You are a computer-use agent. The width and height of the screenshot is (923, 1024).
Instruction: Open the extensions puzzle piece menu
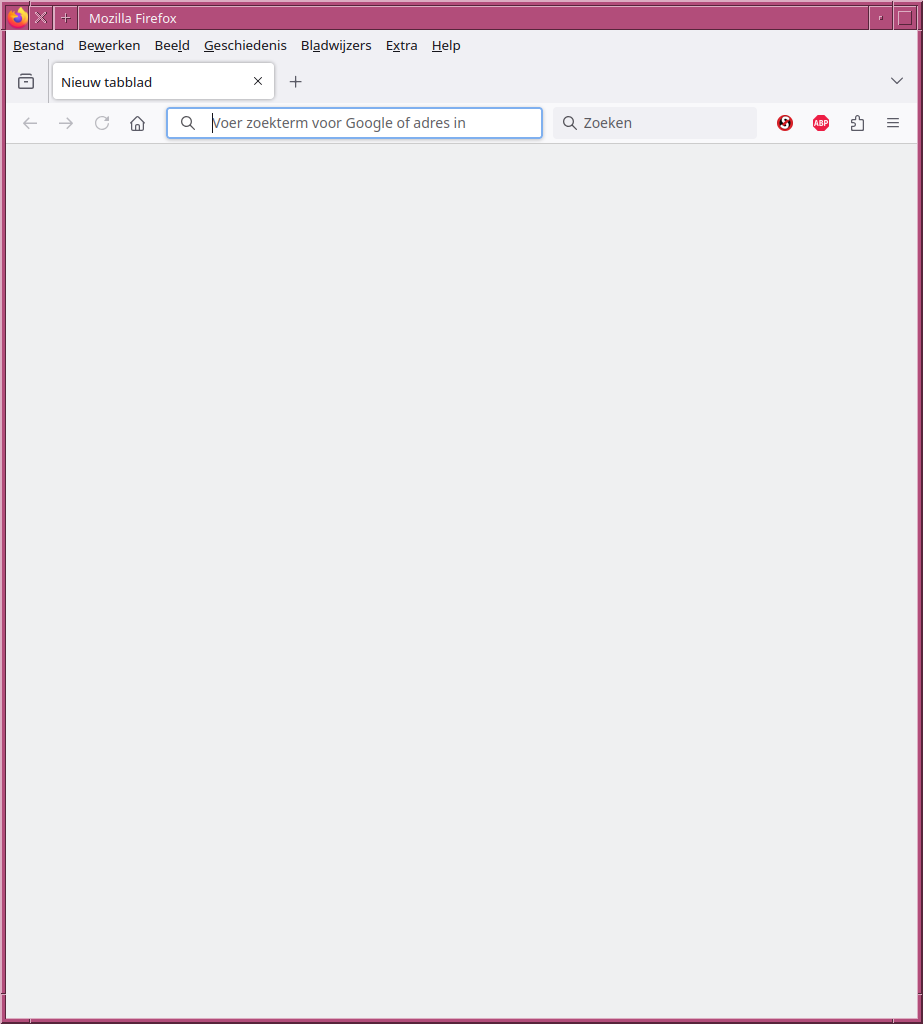857,123
